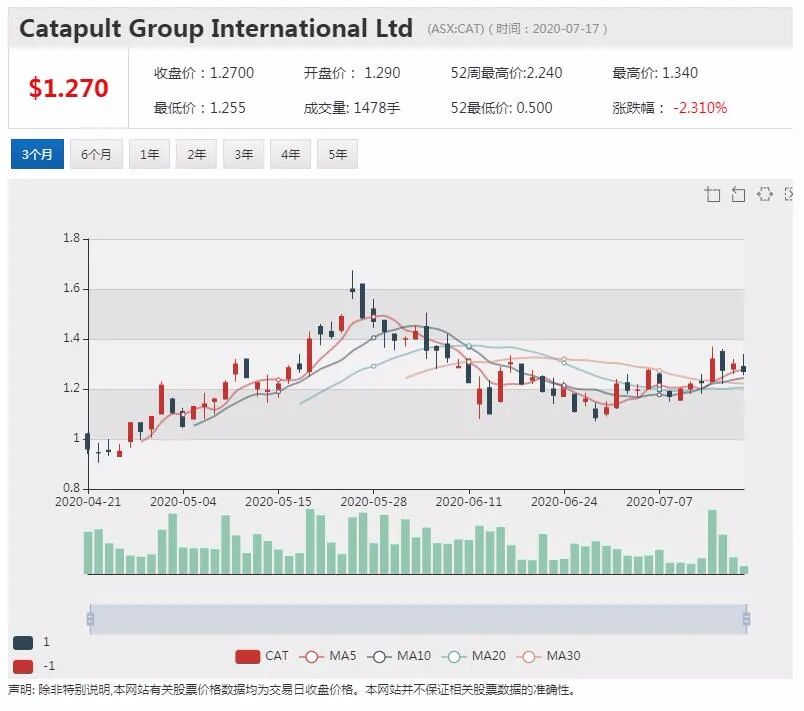Image resolution: width=804 pixels, height=711 pixels.
Task: Click the 1.8 y-axis label
Action: point(72,238)
